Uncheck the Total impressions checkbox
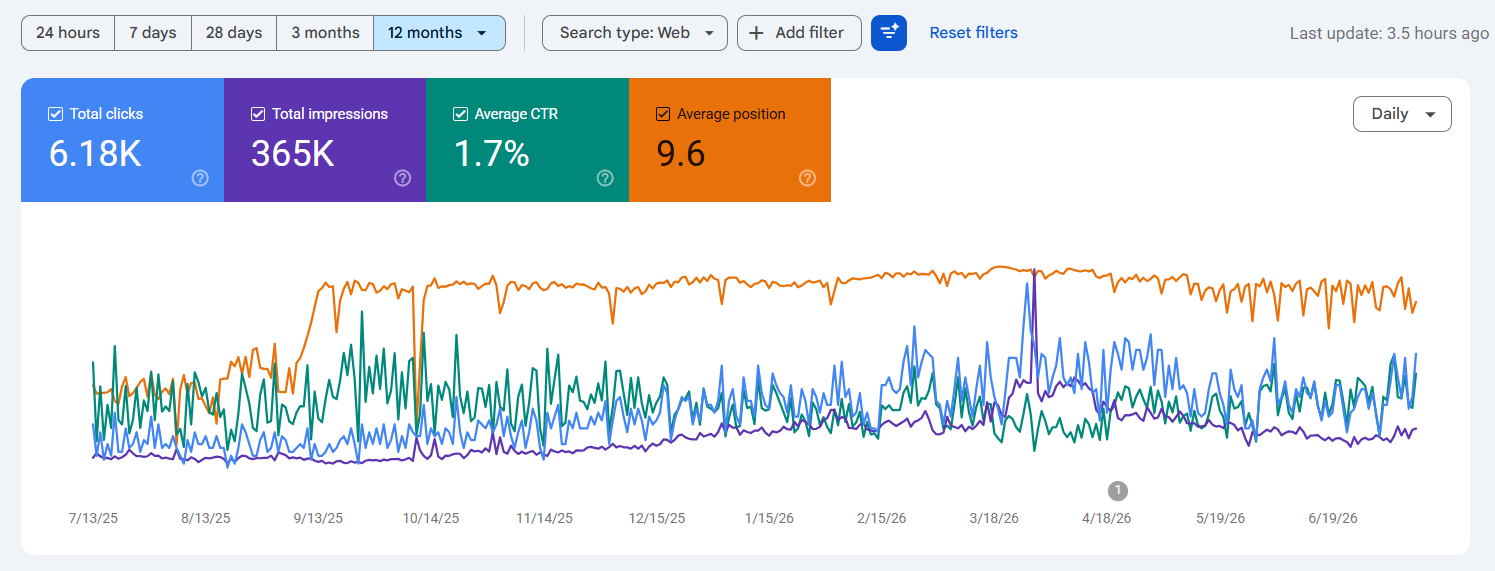 point(258,114)
